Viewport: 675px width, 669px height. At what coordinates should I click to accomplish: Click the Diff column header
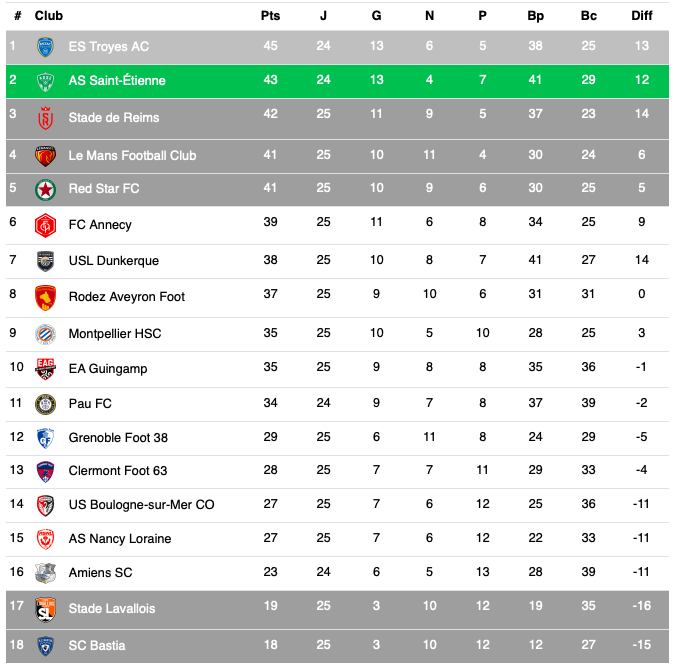coord(642,16)
